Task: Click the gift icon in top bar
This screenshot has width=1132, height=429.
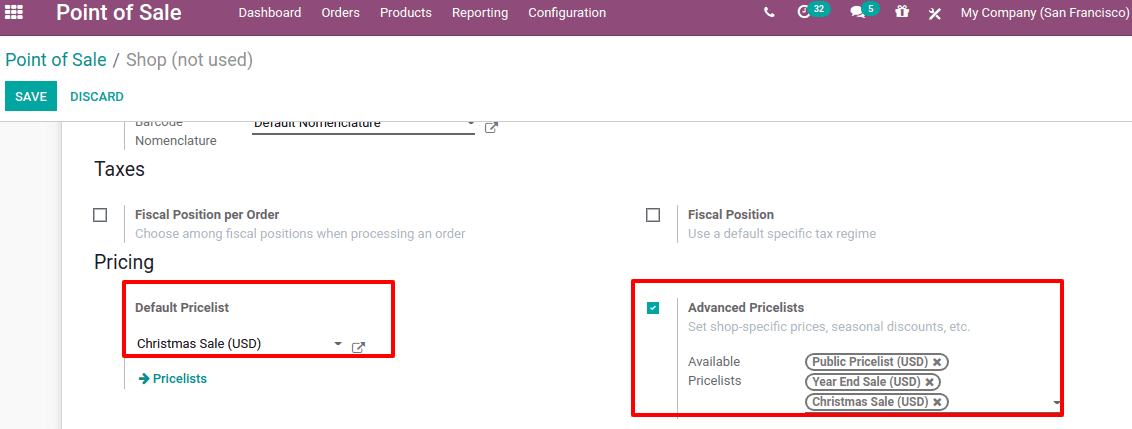Action: (x=902, y=13)
